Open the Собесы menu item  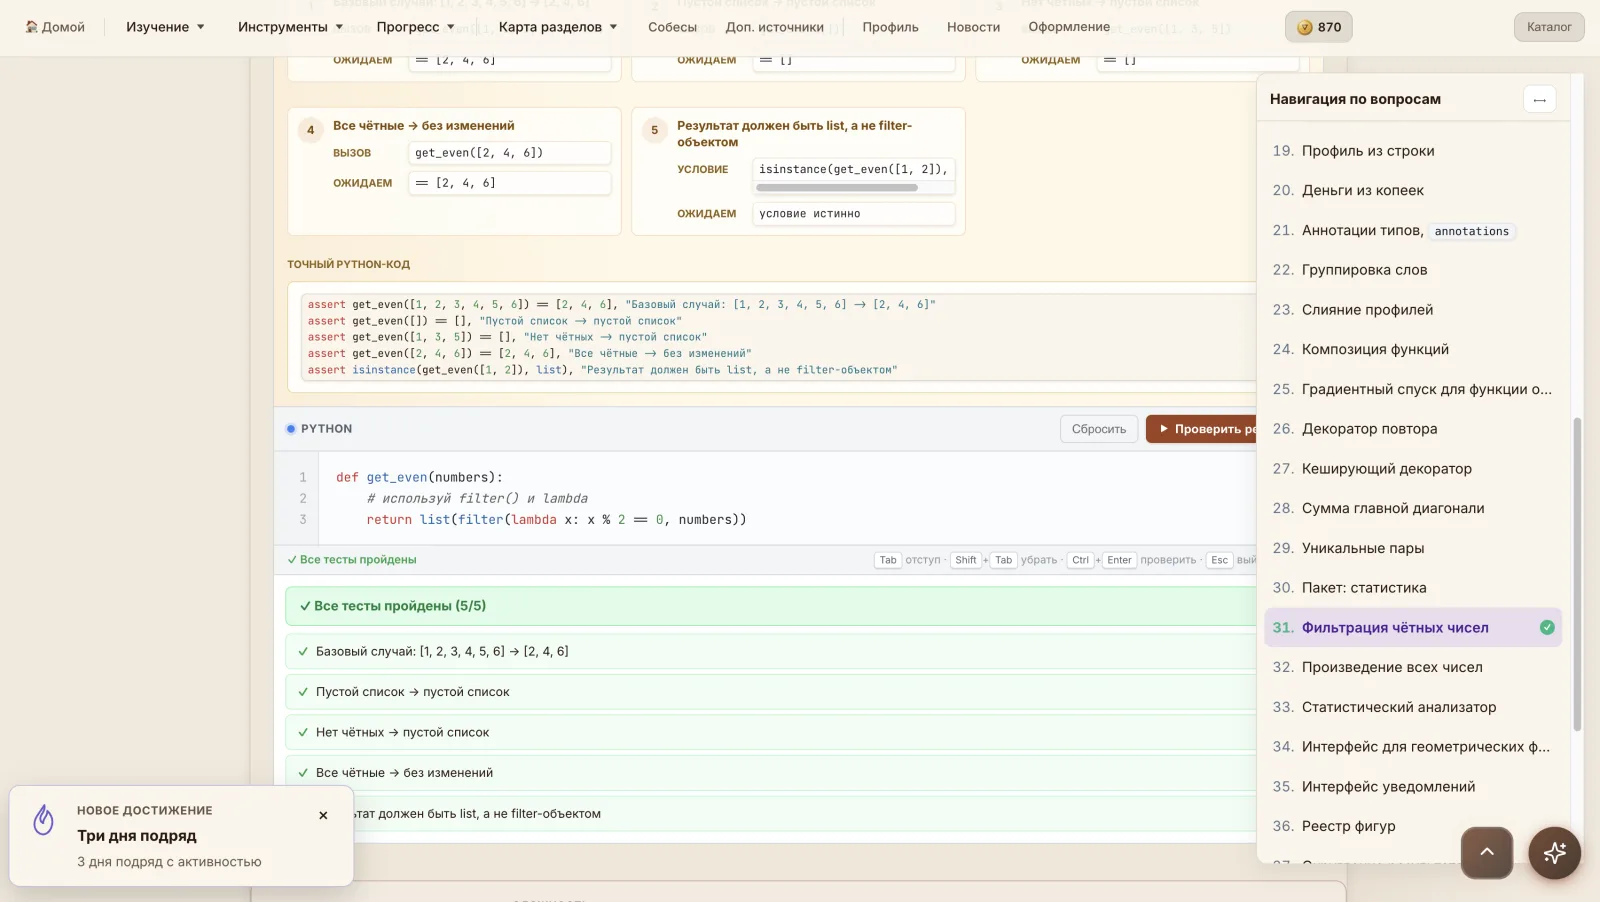point(672,27)
